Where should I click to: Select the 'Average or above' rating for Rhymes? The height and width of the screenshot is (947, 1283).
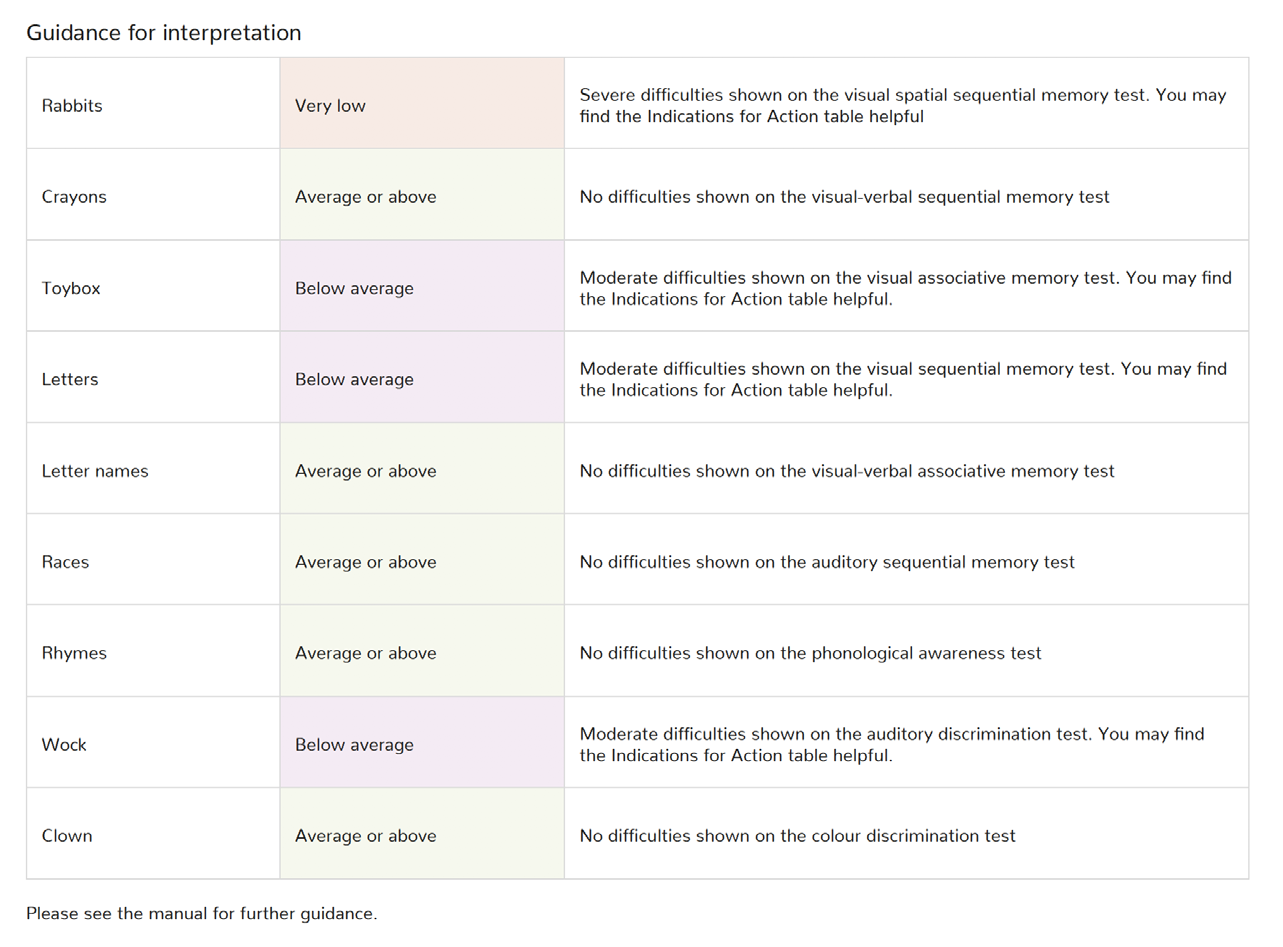tap(422, 651)
